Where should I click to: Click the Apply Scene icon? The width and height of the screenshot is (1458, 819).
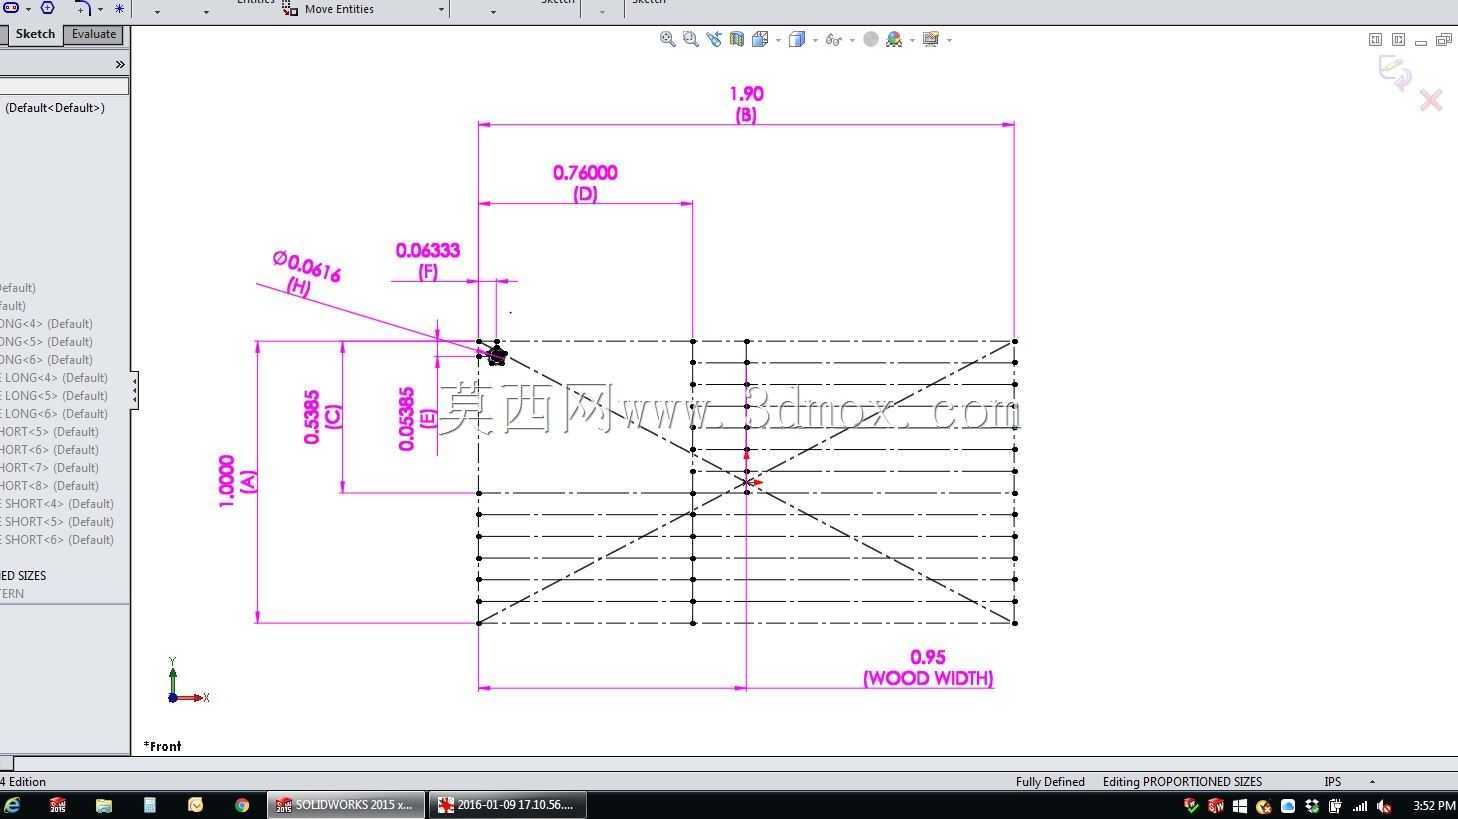[x=894, y=39]
